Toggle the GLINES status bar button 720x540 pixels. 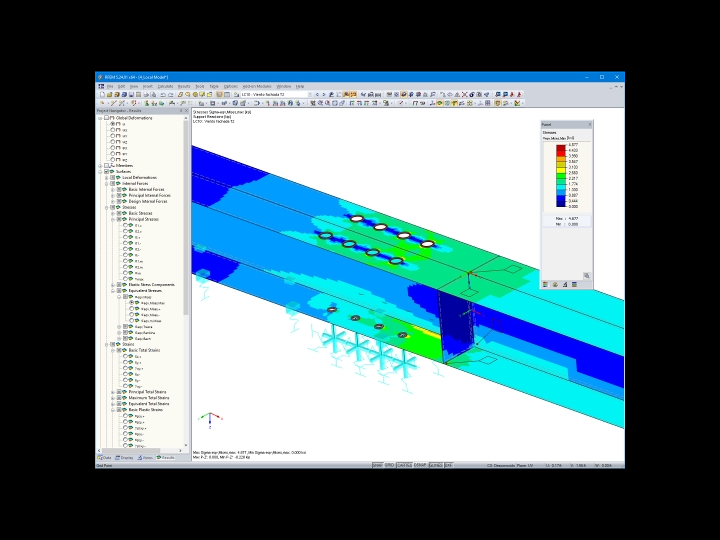(436, 465)
